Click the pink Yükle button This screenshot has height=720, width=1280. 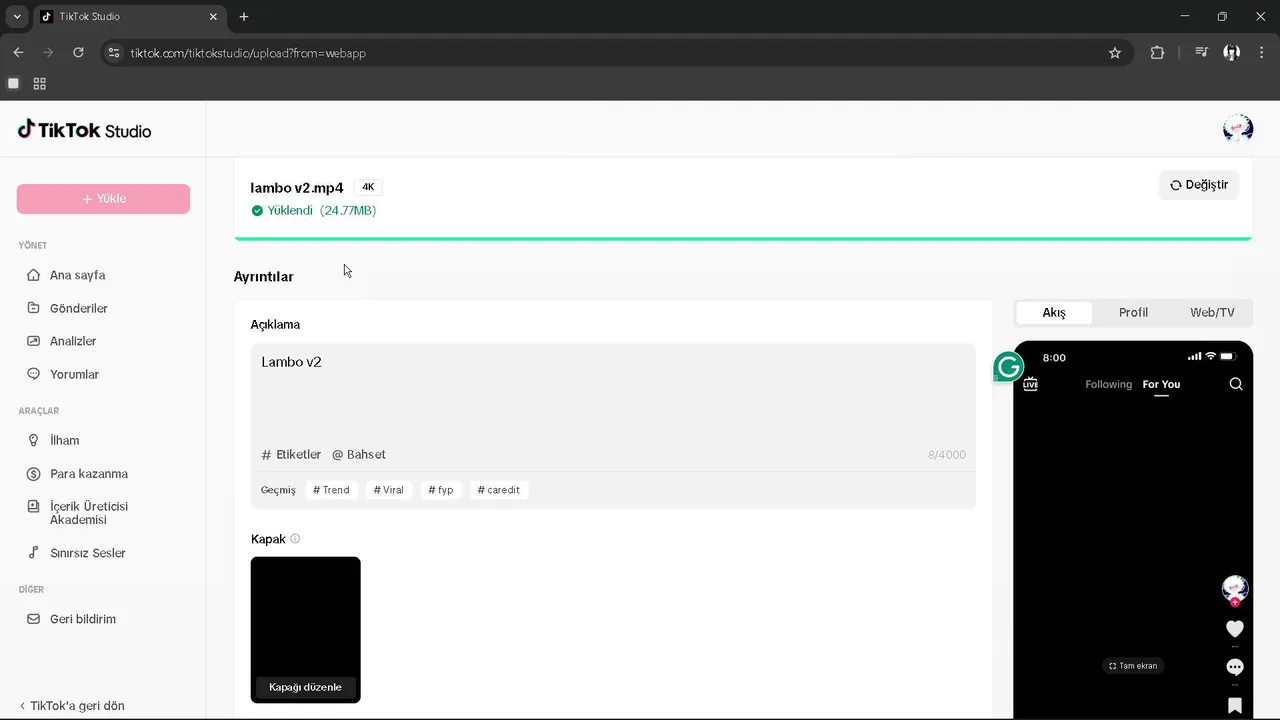tap(103, 198)
